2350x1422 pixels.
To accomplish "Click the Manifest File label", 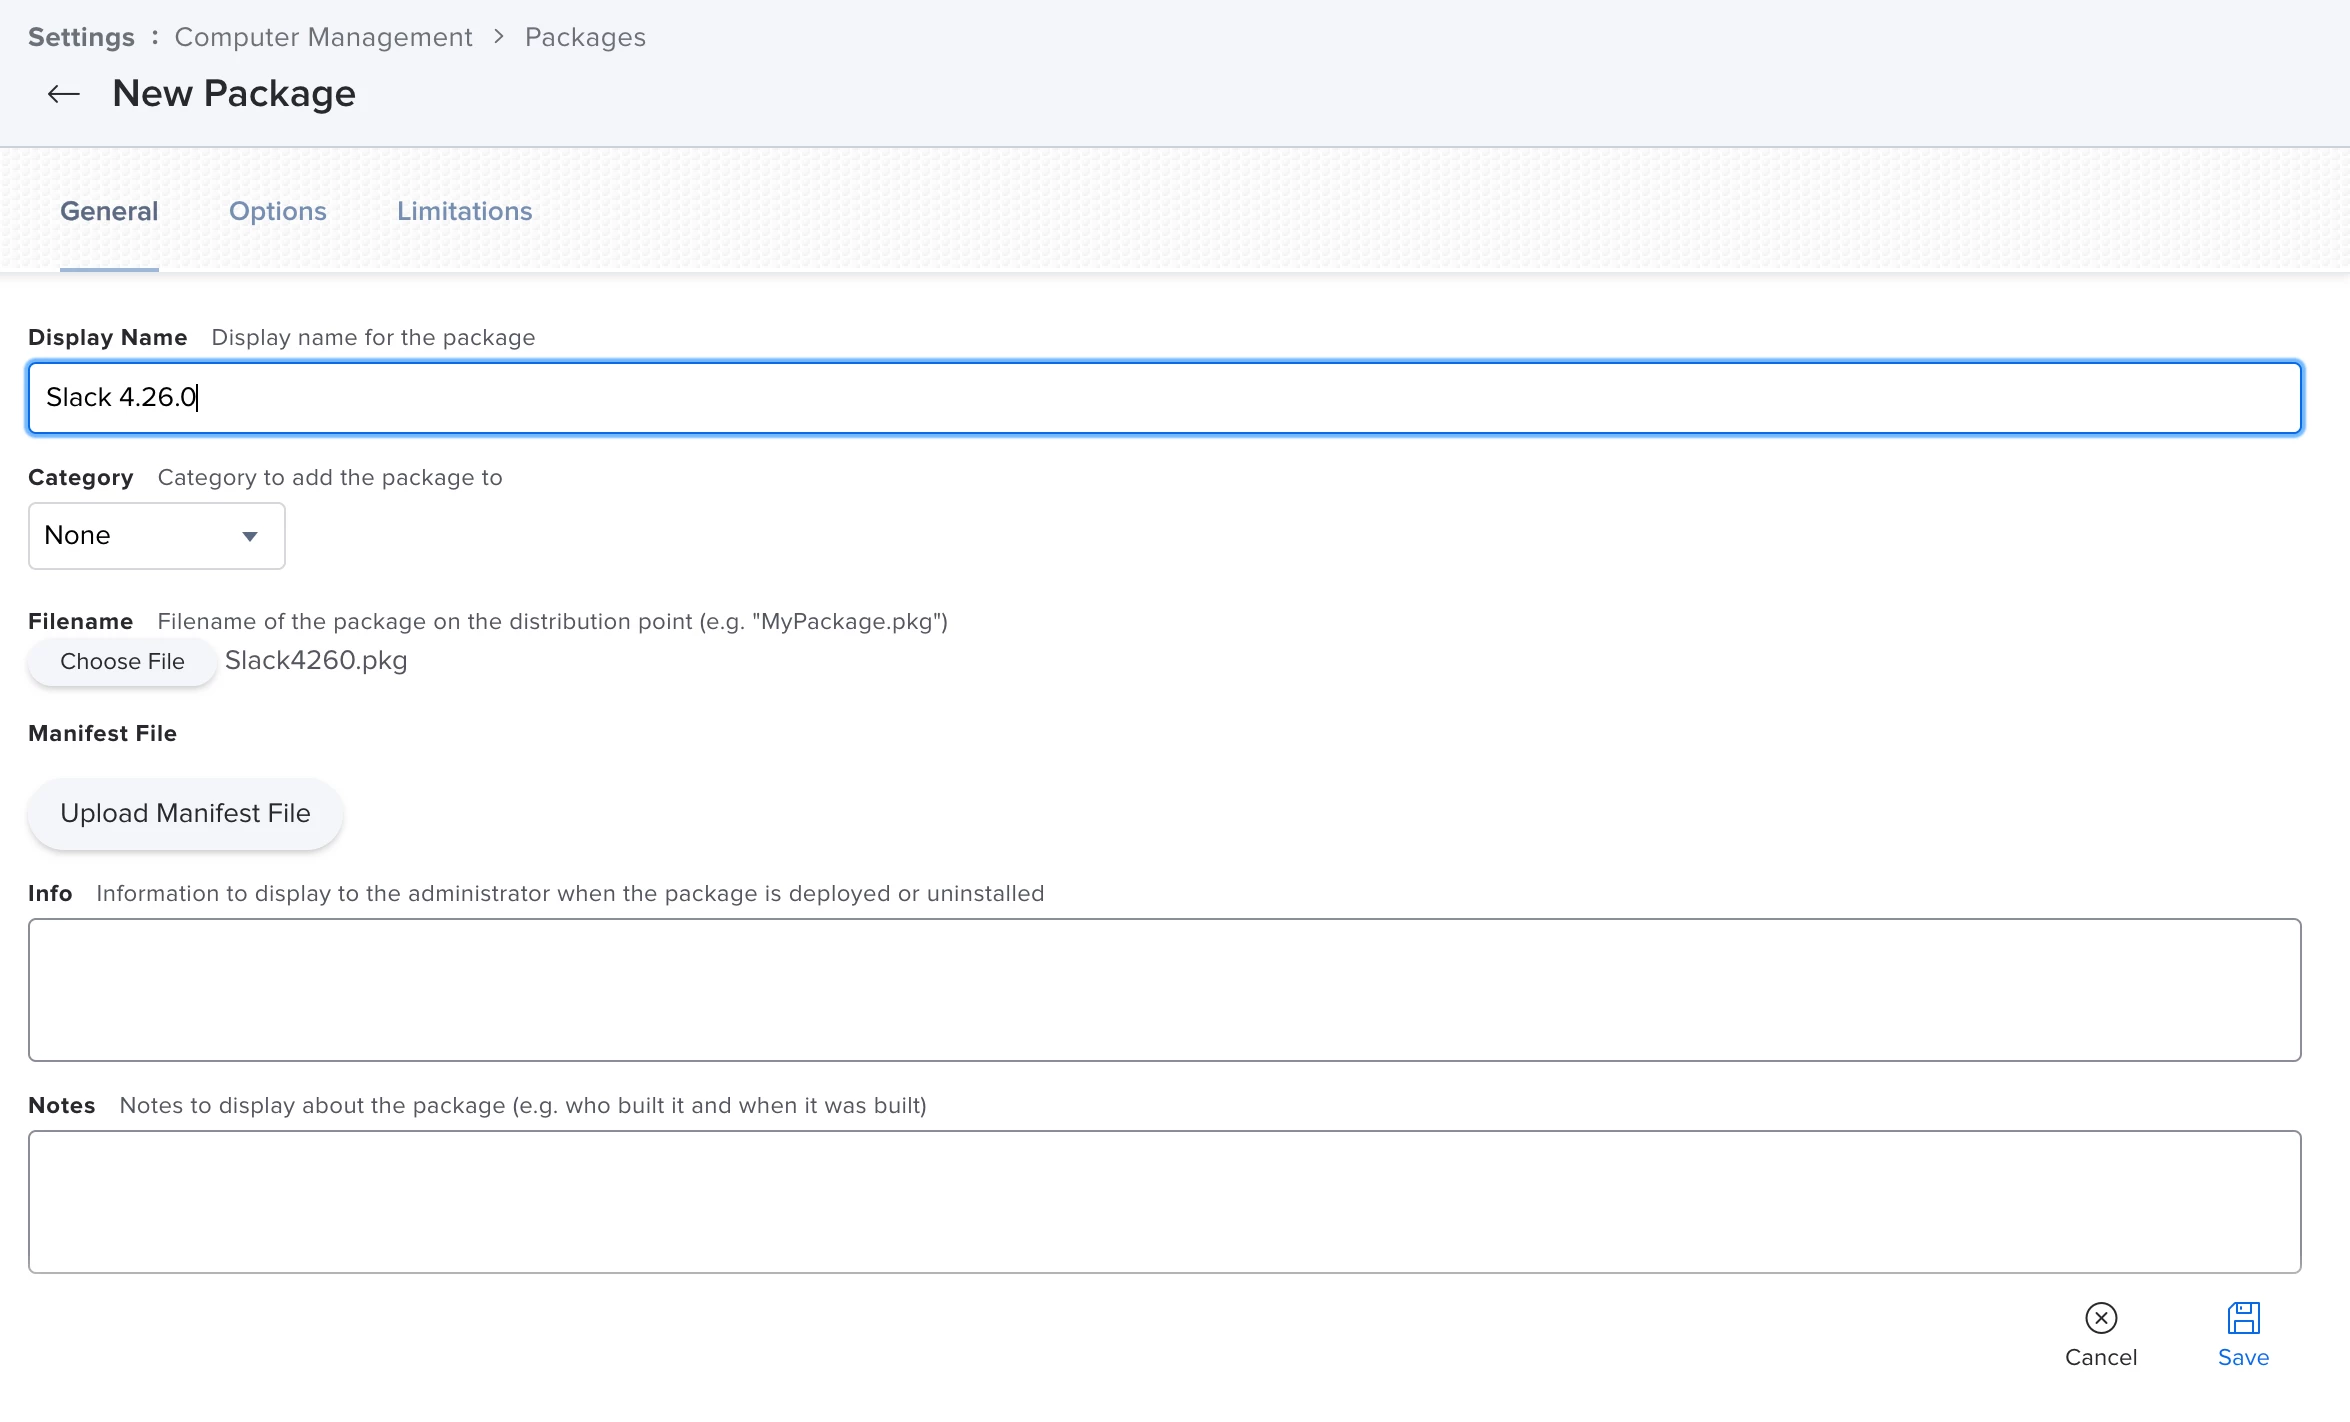I will point(102,733).
